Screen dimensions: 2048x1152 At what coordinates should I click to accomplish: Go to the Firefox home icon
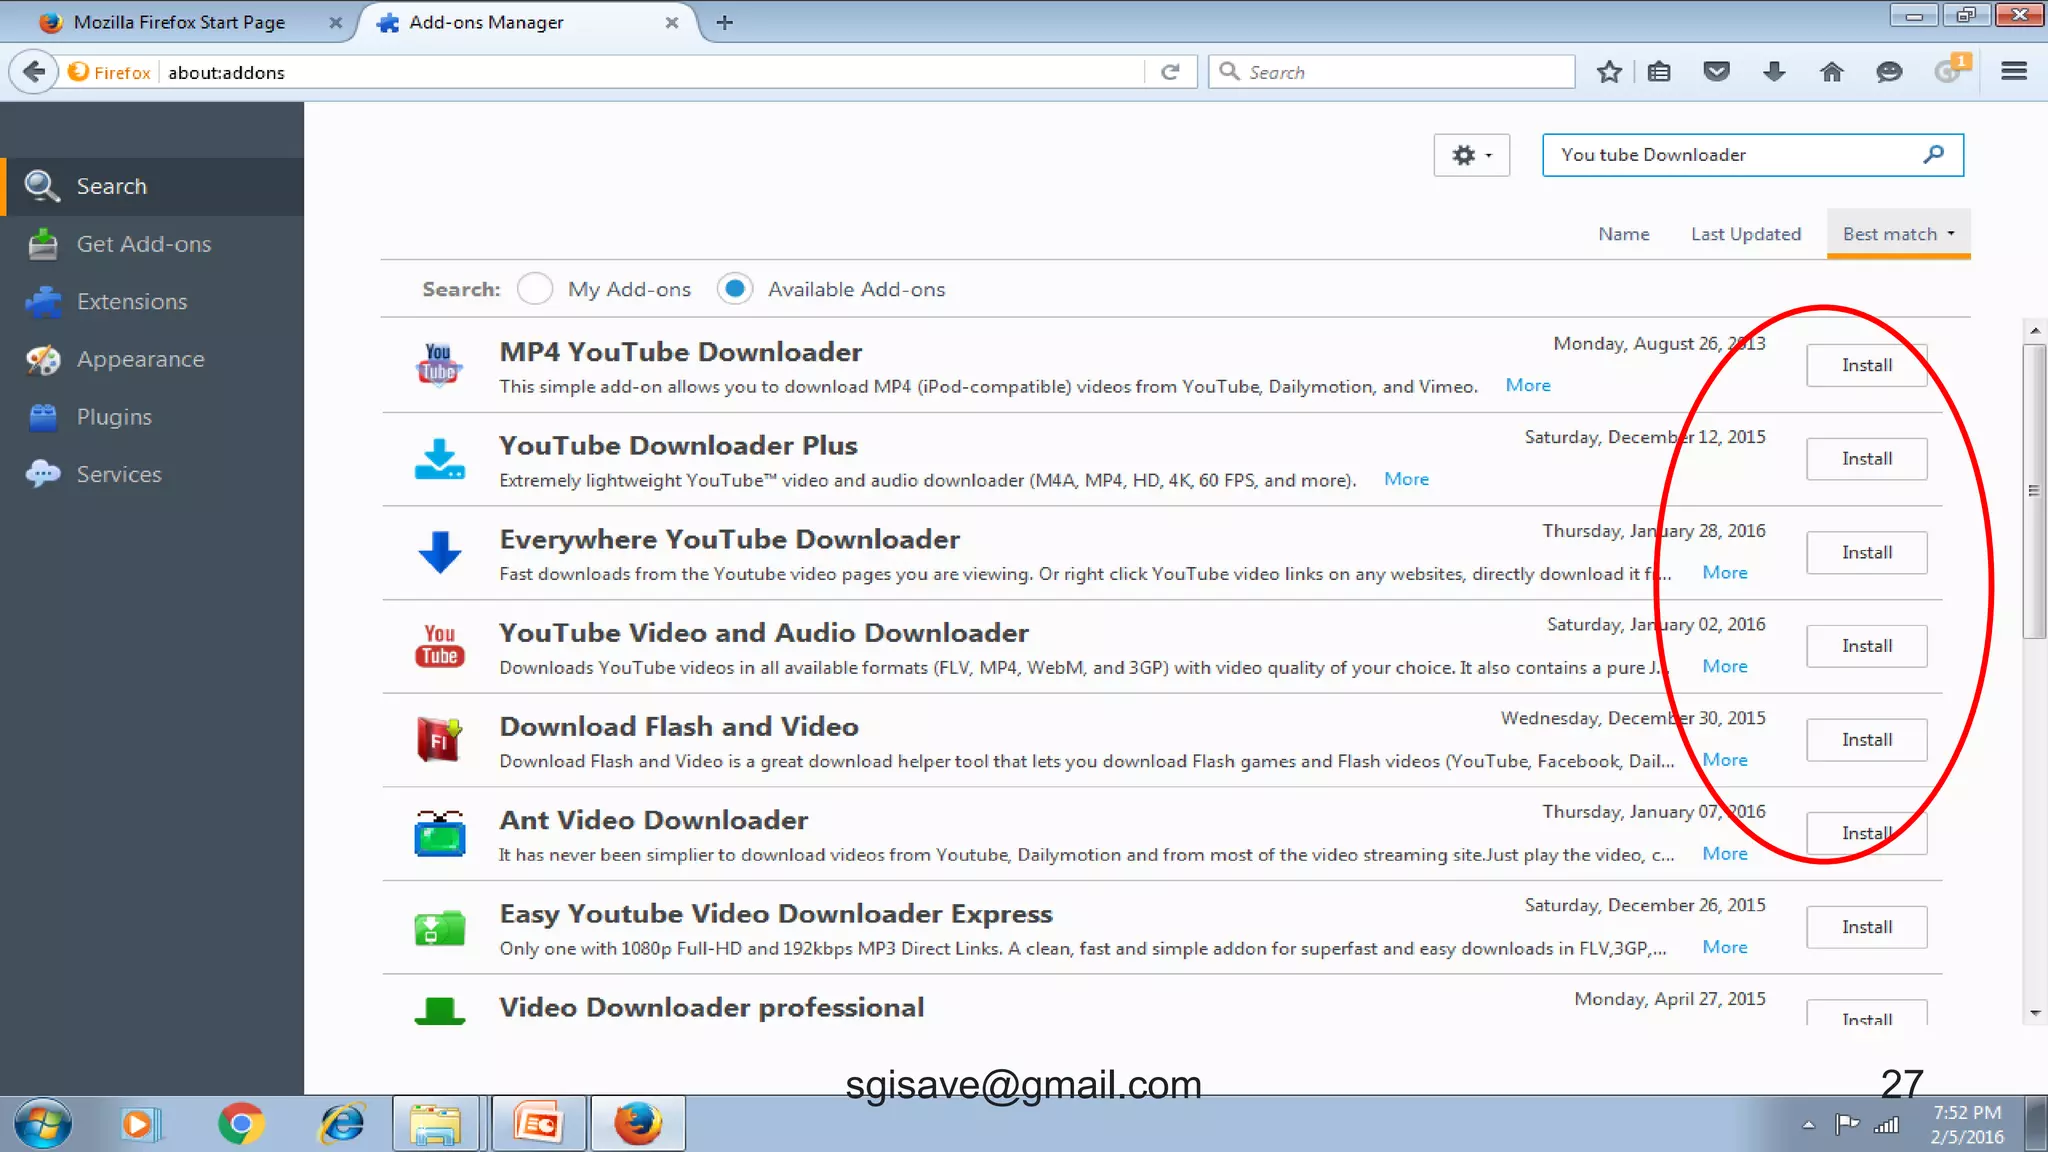(1831, 72)
